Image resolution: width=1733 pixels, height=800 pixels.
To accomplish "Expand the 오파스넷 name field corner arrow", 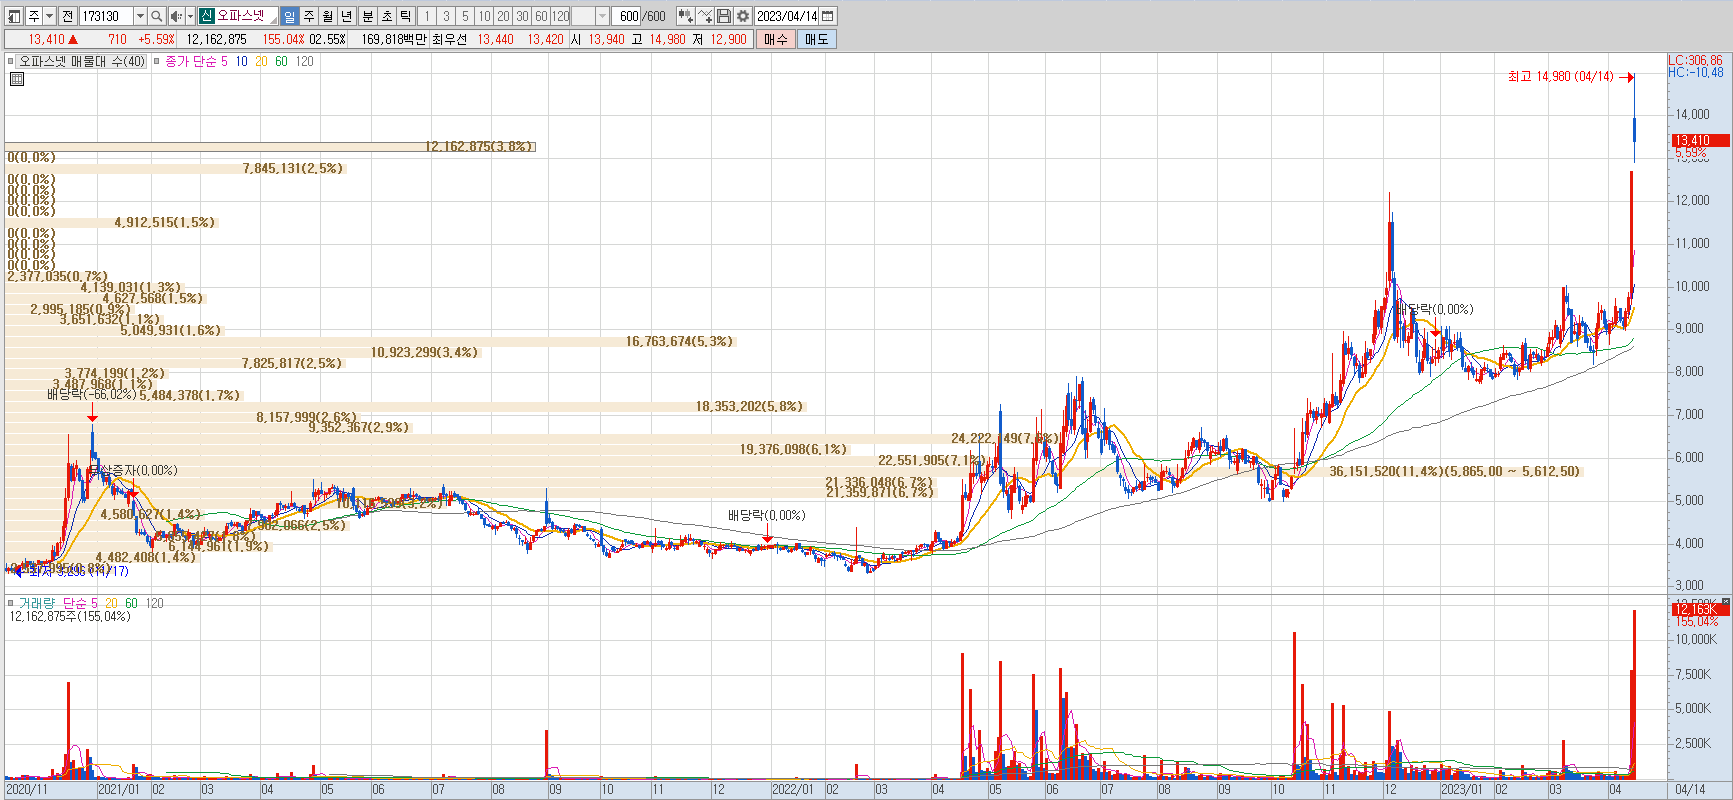I will (272, 20).
